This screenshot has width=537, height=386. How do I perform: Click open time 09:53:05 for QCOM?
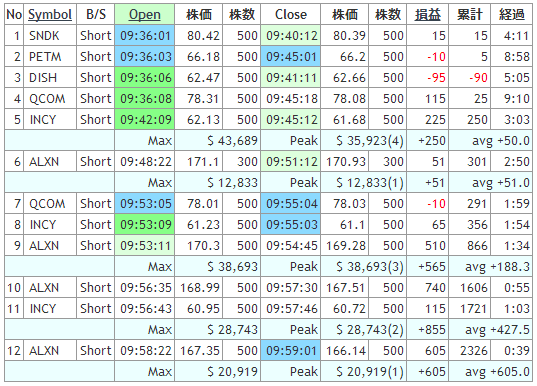[x=145, y=204]
